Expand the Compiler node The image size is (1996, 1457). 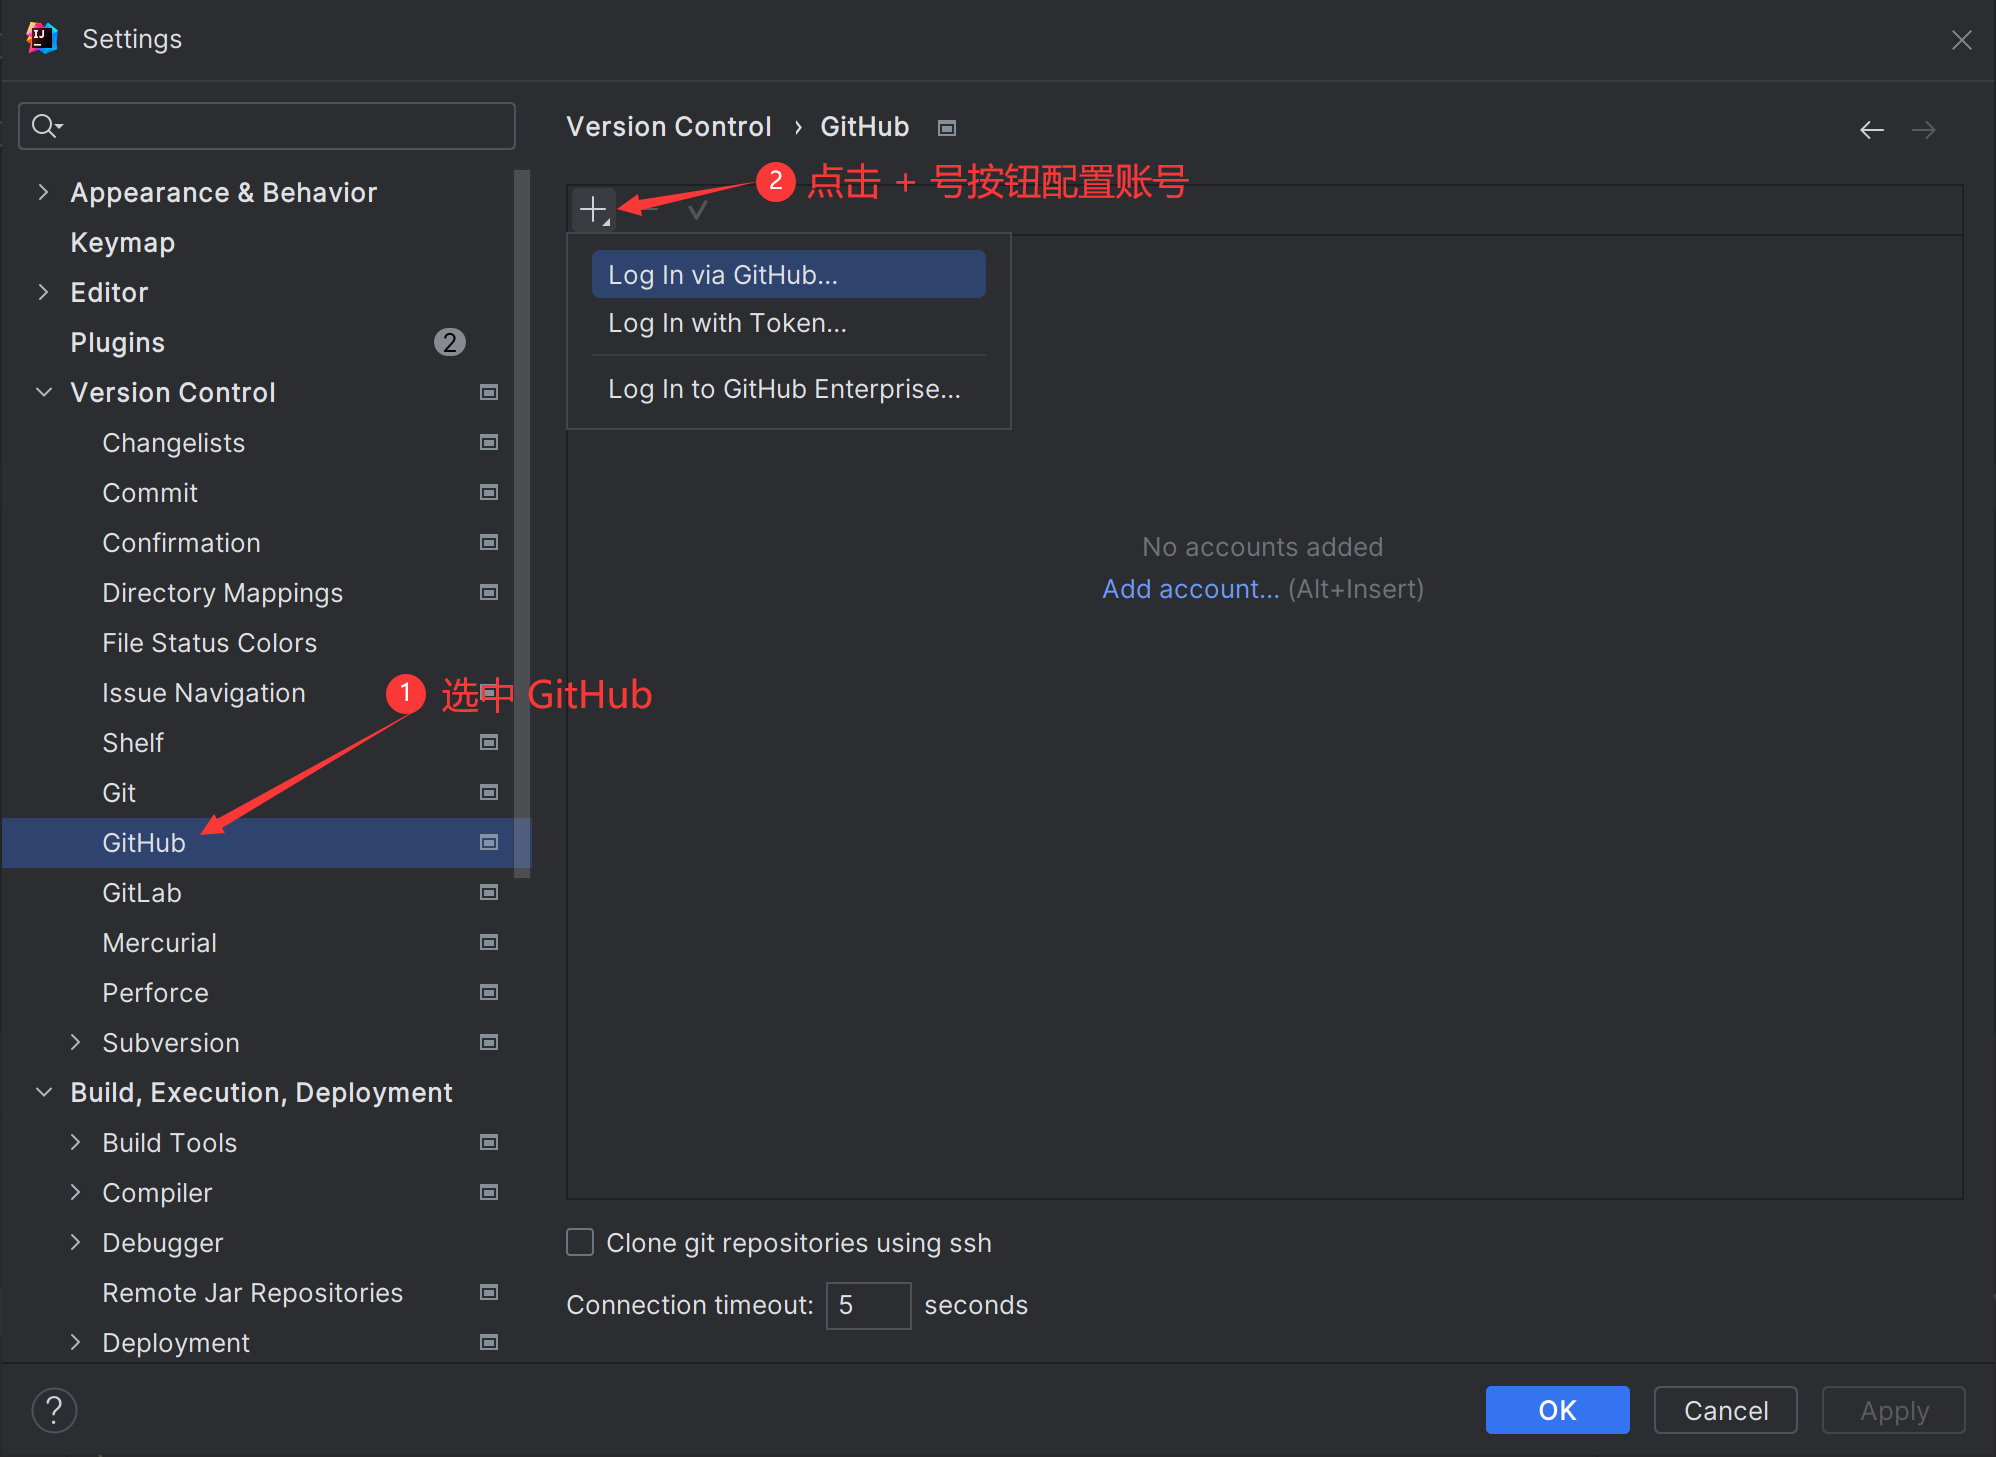click(75, 1192)
